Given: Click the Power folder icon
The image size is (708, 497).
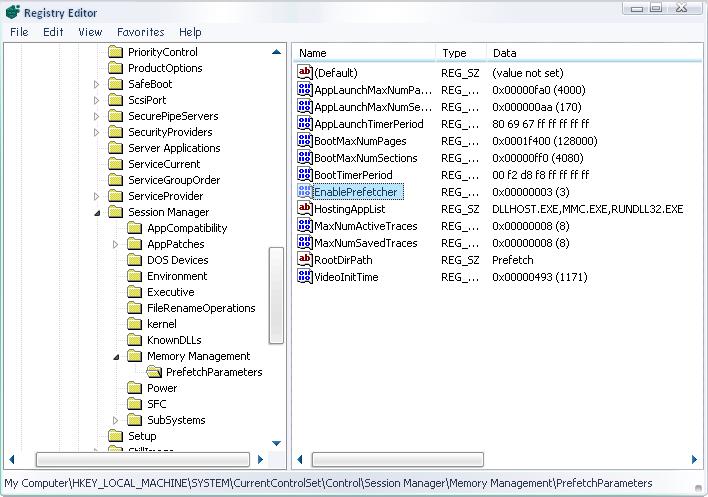Looking at the screenshot, I should (135, 388).
